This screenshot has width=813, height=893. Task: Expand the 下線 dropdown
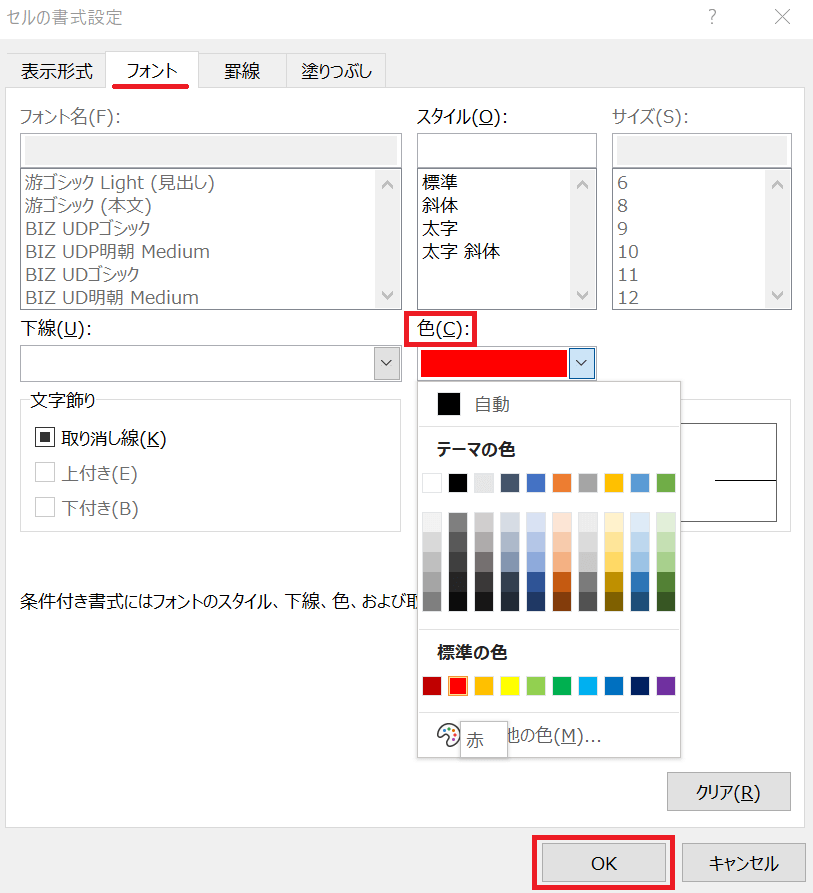387,363
